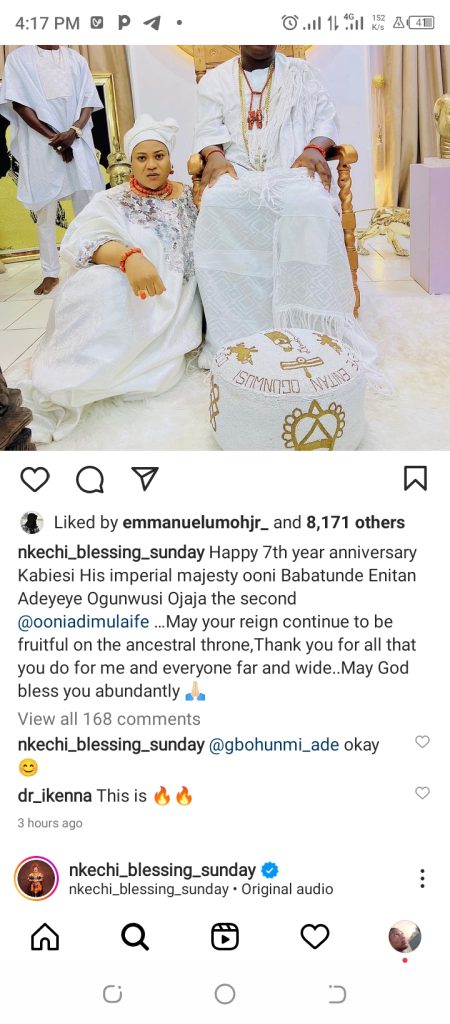Like the dr_ikenna comment
Image resolution: width=450 pixels, height=1024 pixels.
(x=423, y=793)
